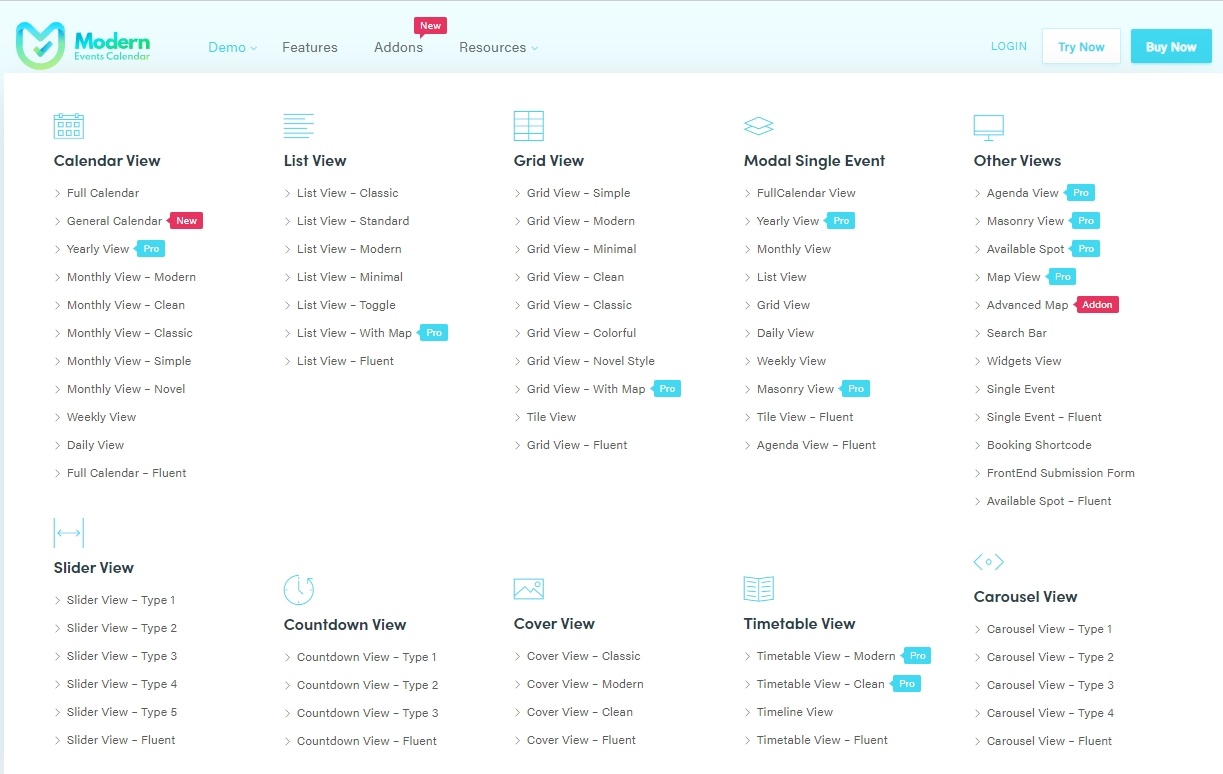Click the Other Views monitor icon
This screenshot has width=1223, height=774.
(988, 127)
